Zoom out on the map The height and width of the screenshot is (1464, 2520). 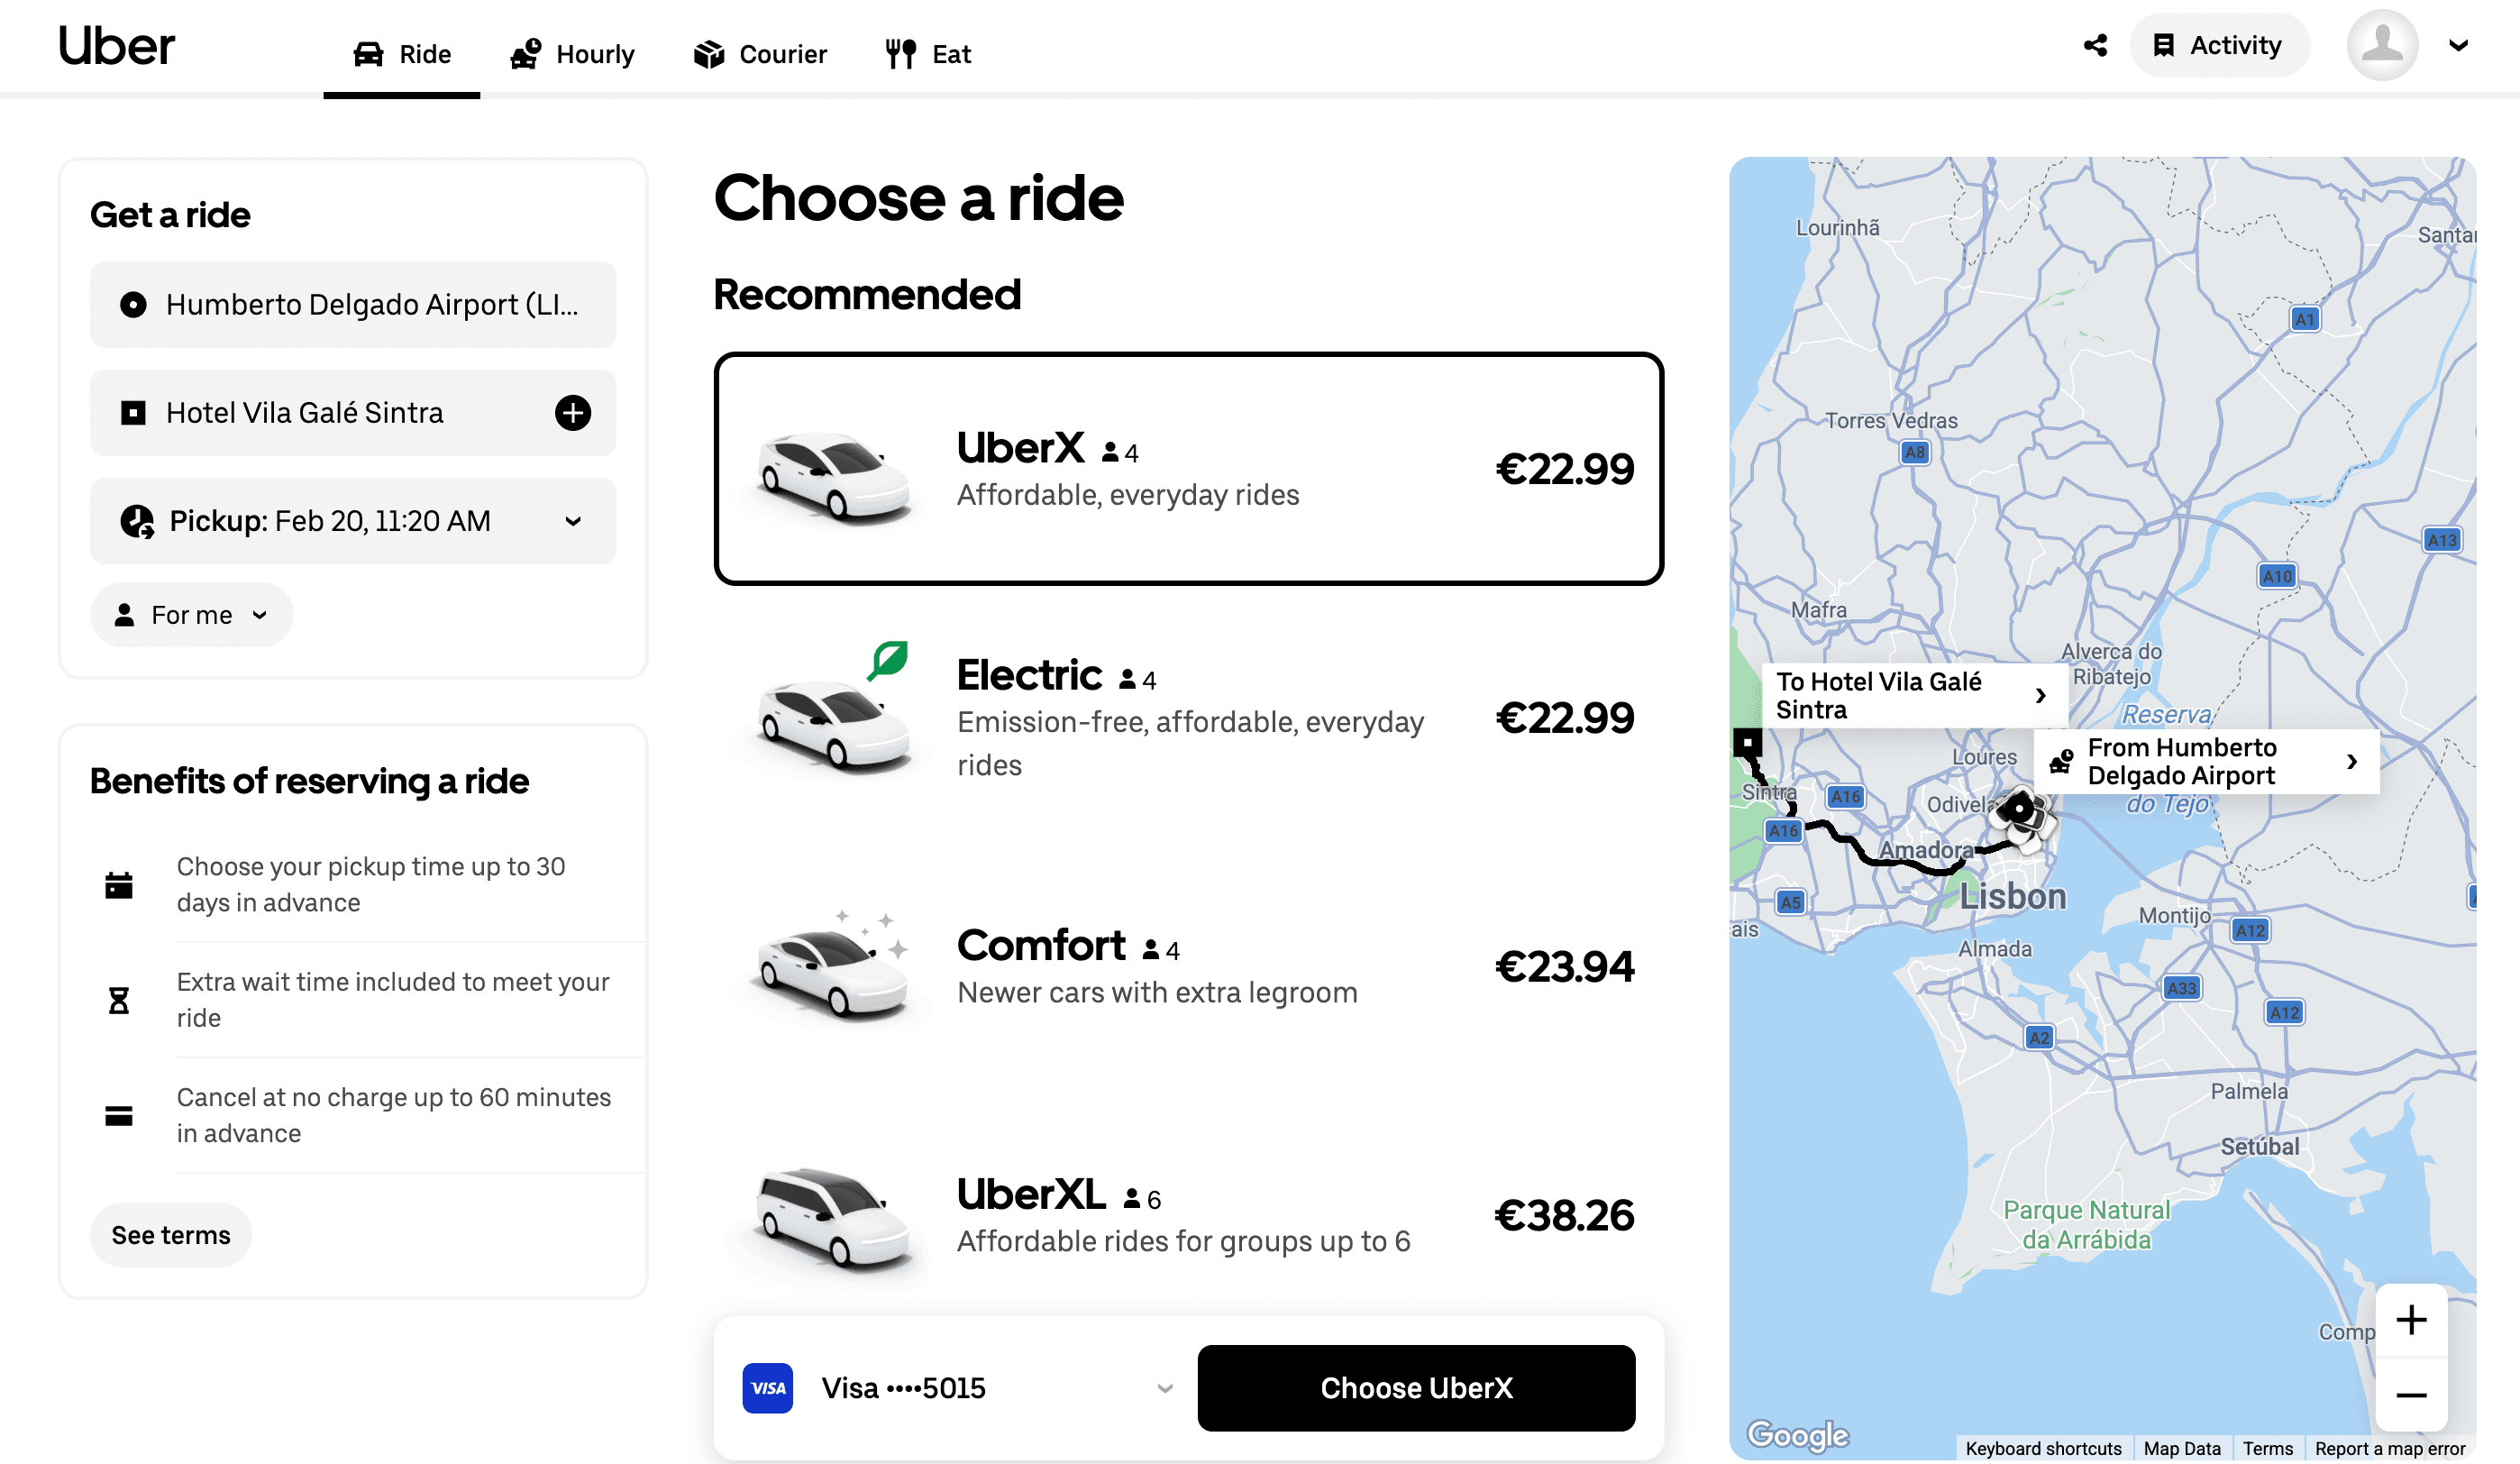pyautogui.click(x=2411, y=1395)
